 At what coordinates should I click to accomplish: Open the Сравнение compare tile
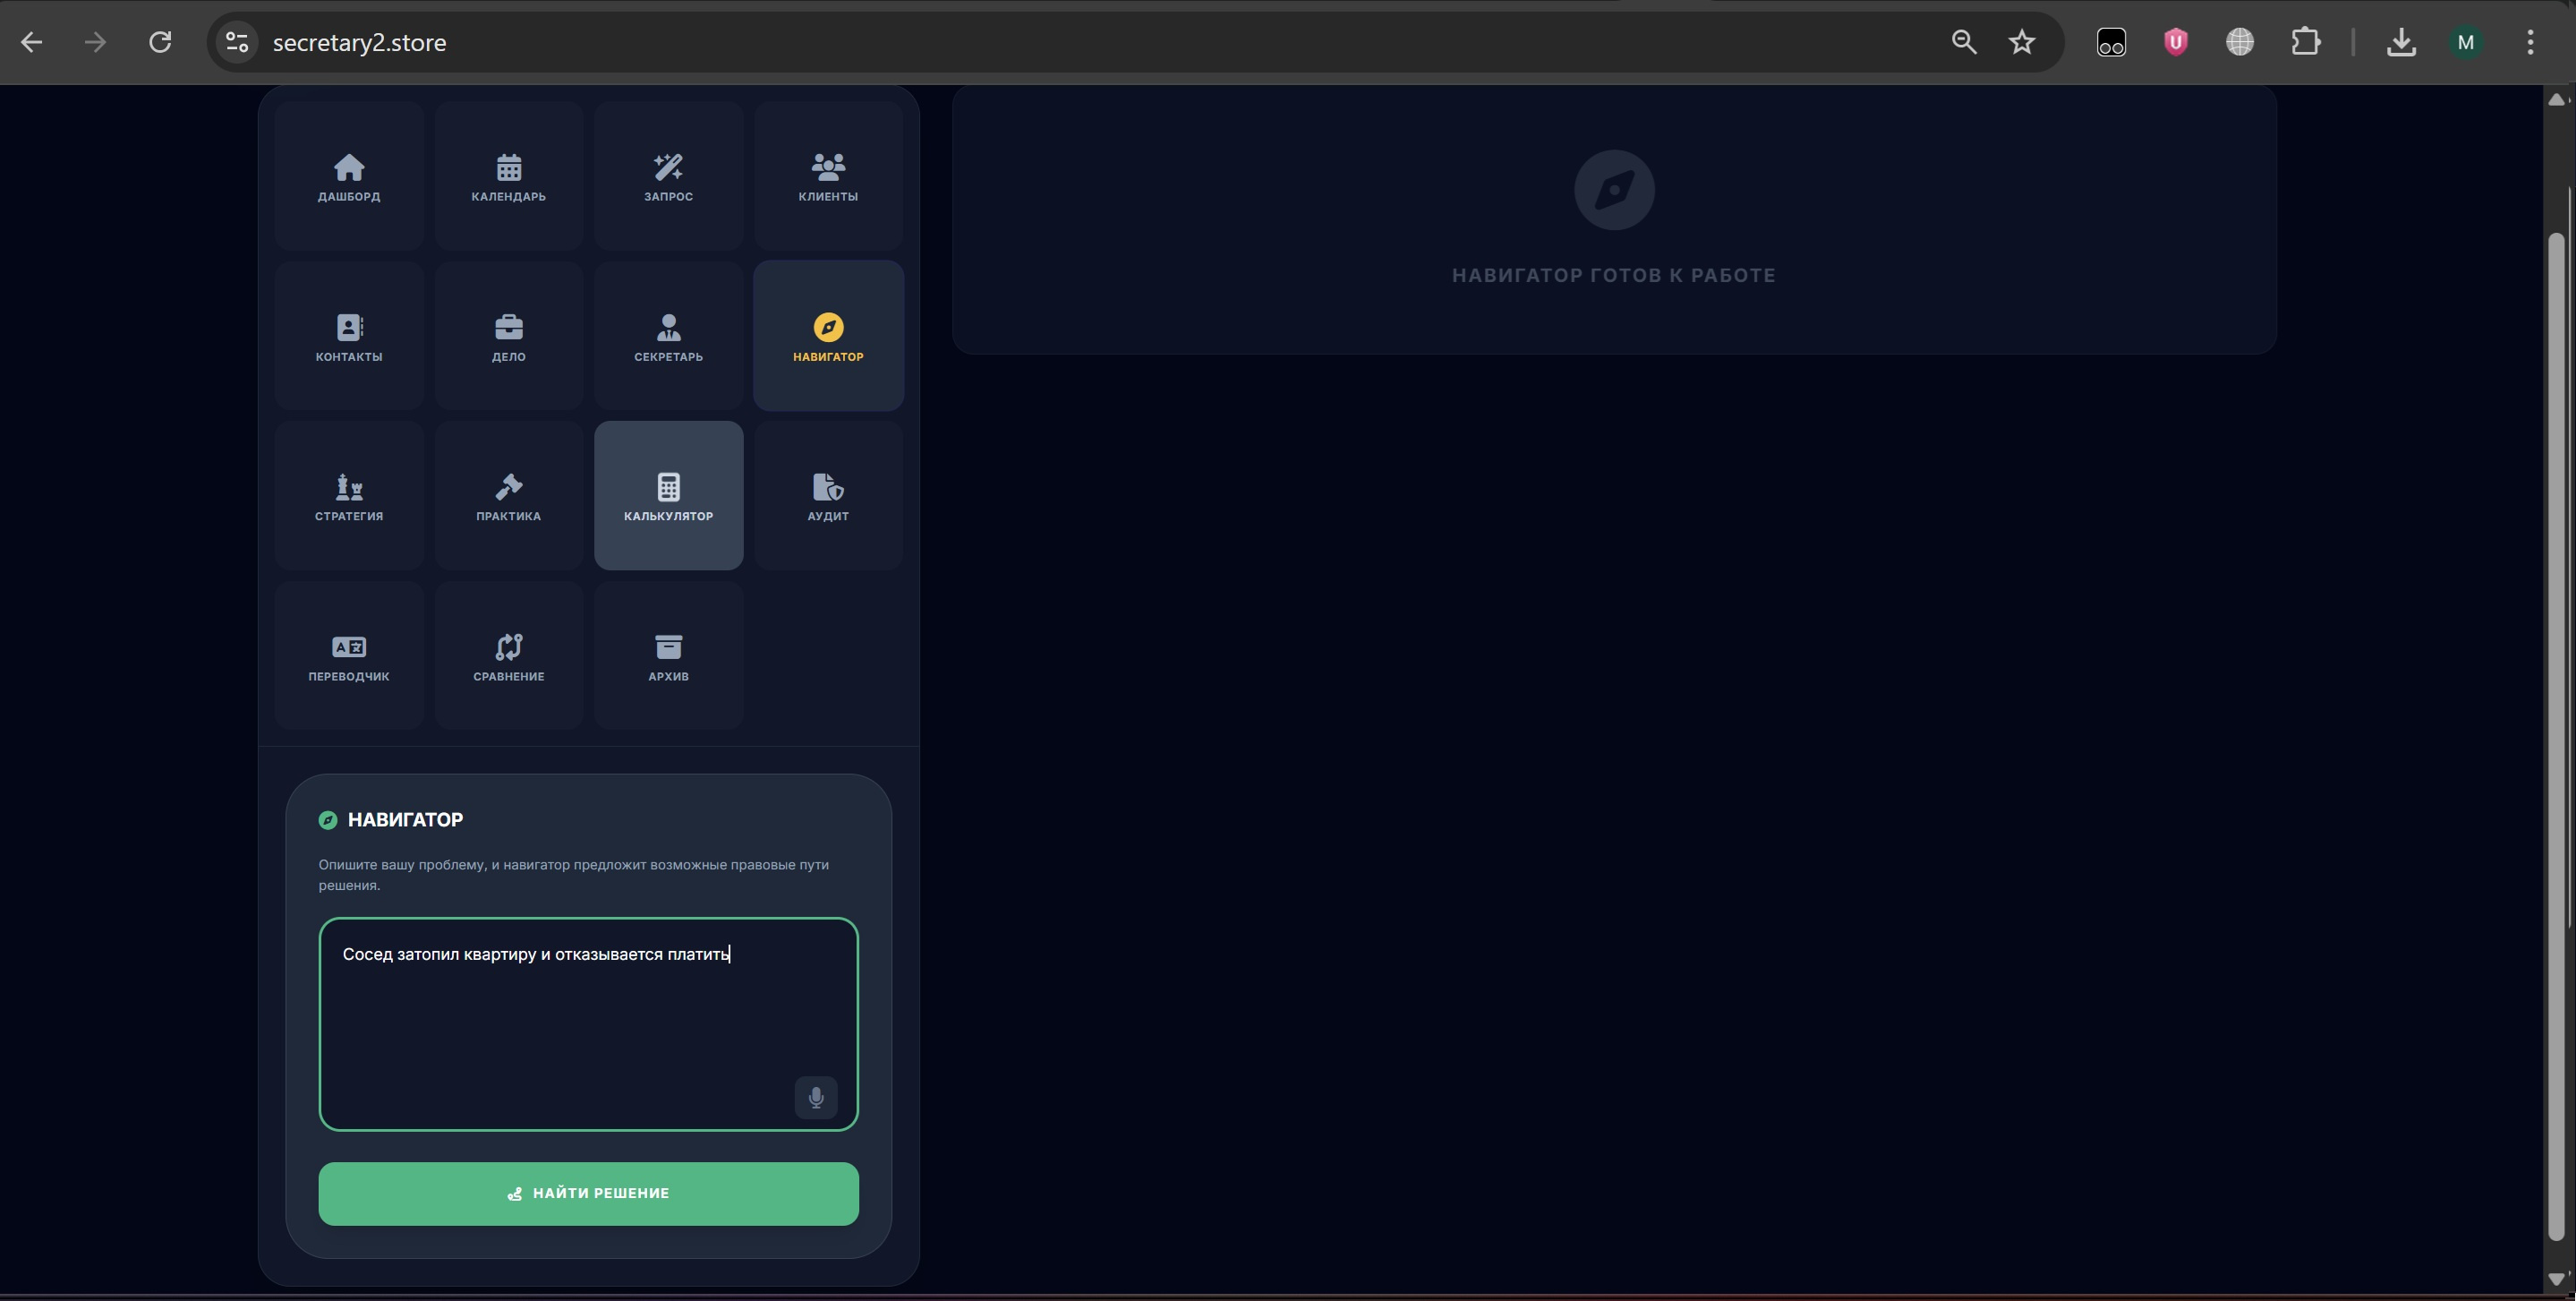pos(508,656)
